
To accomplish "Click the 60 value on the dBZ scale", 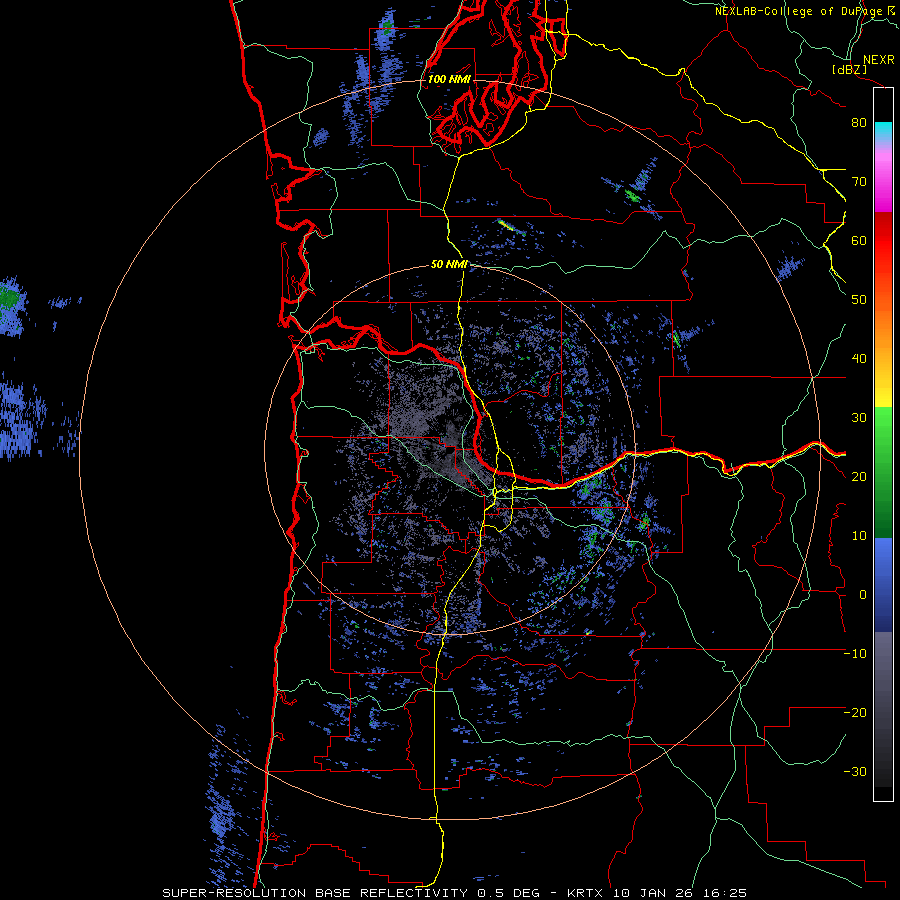I will [859, 240].
